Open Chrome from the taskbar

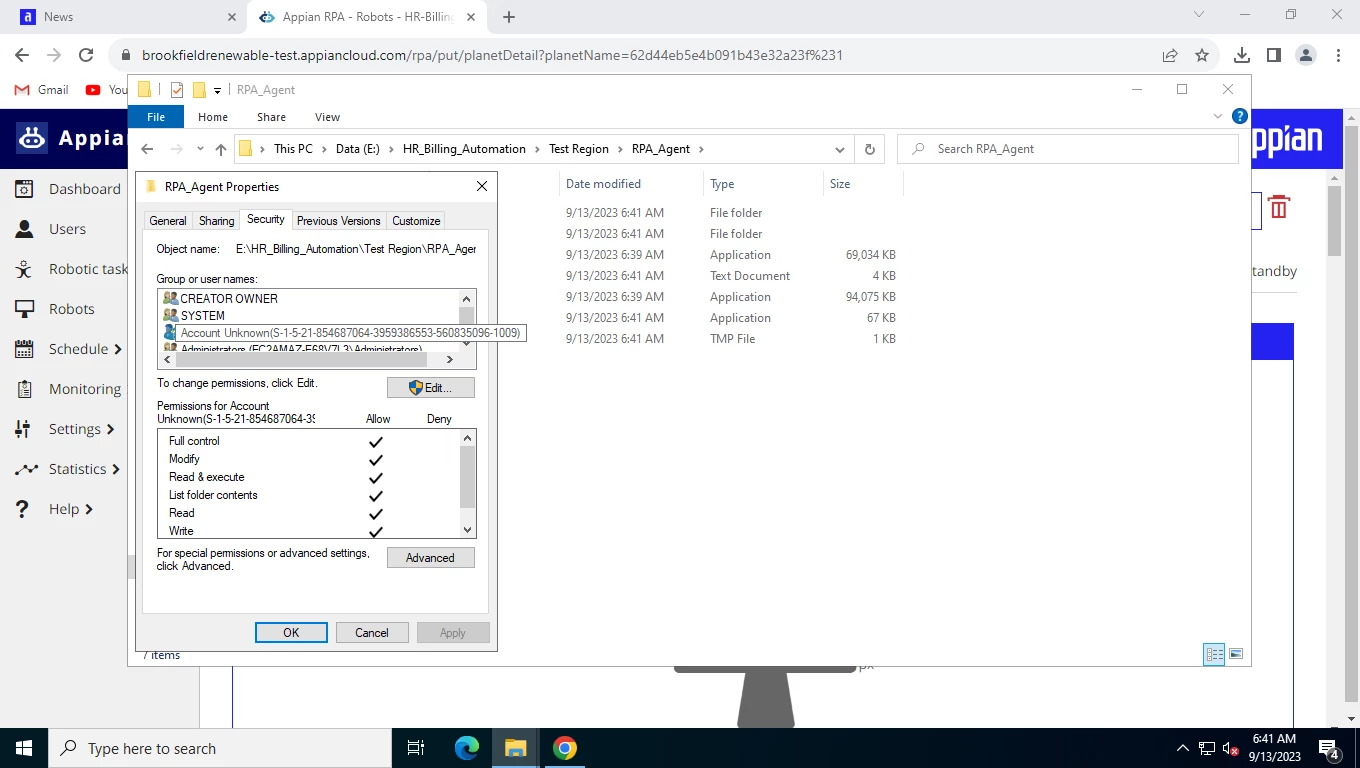(565, 748)
